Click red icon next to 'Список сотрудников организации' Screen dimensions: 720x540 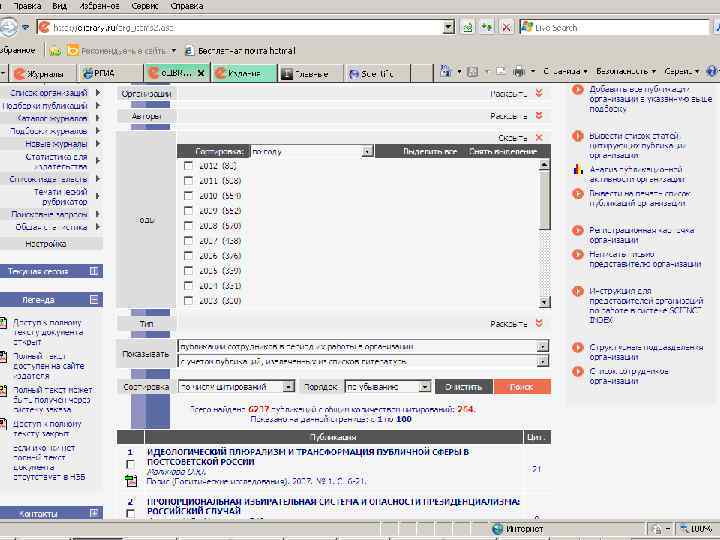pyautogui.click(x=578, y=371)
